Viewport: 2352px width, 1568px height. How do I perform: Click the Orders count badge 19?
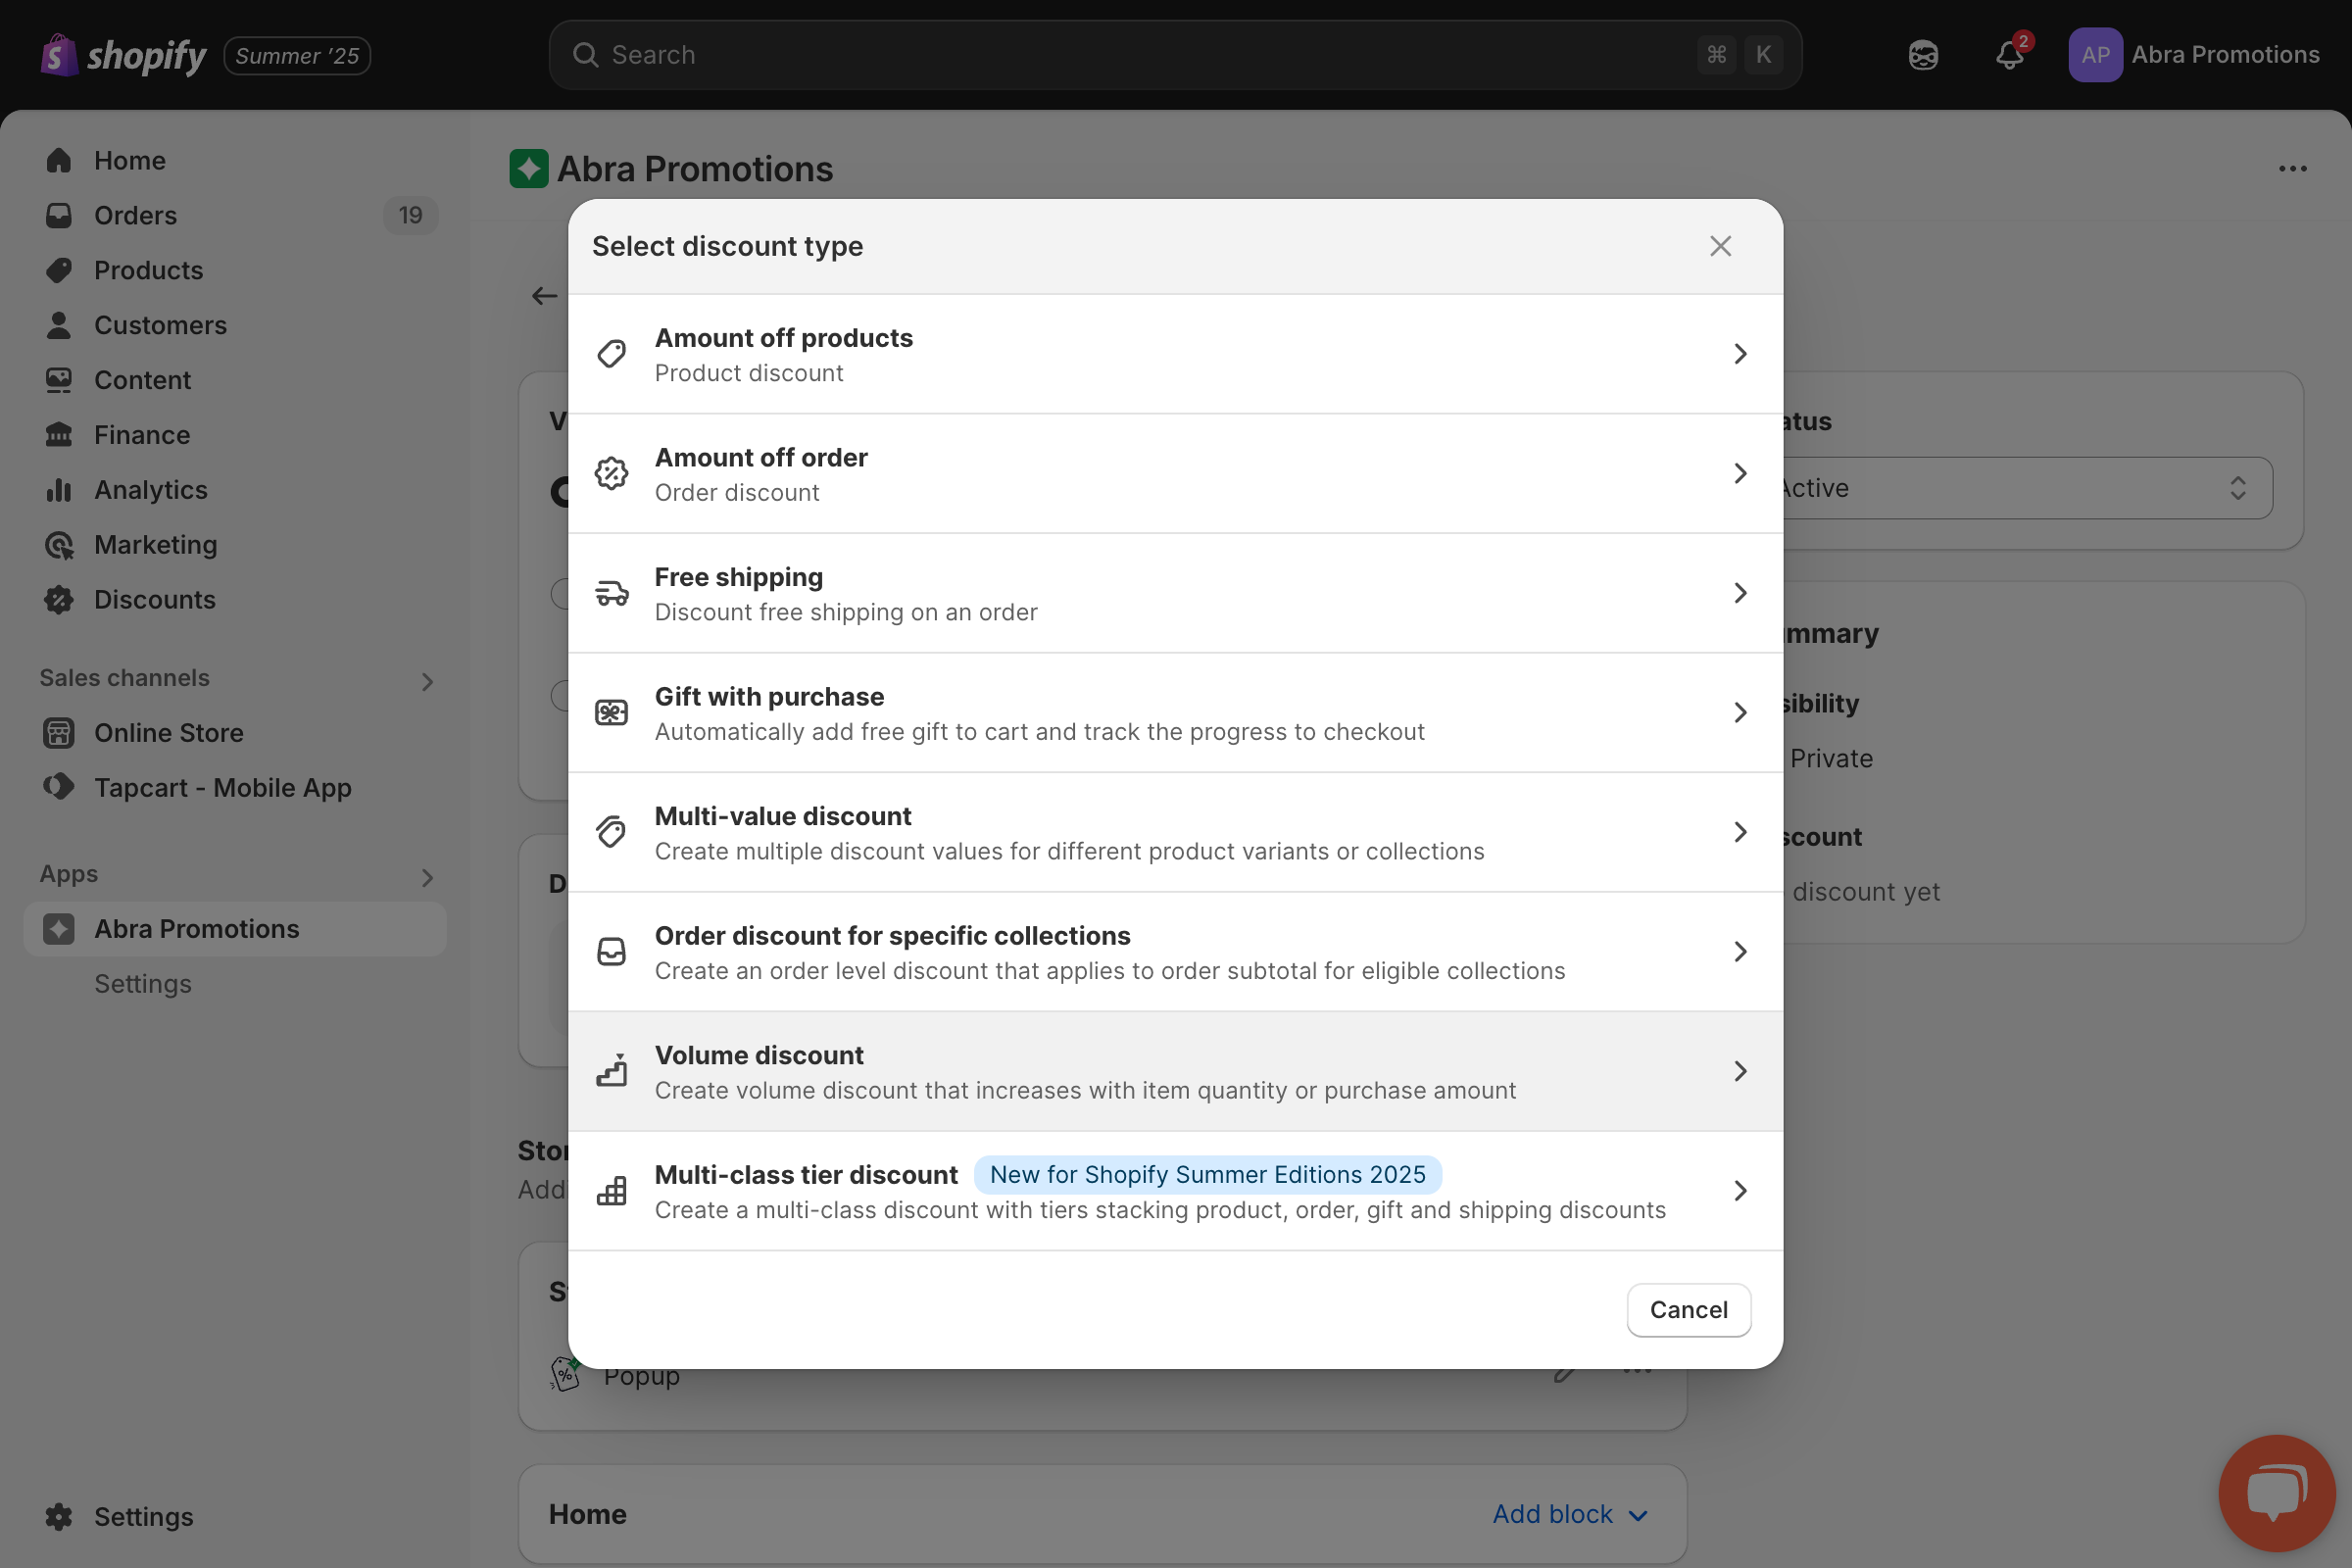click(410, 216)
